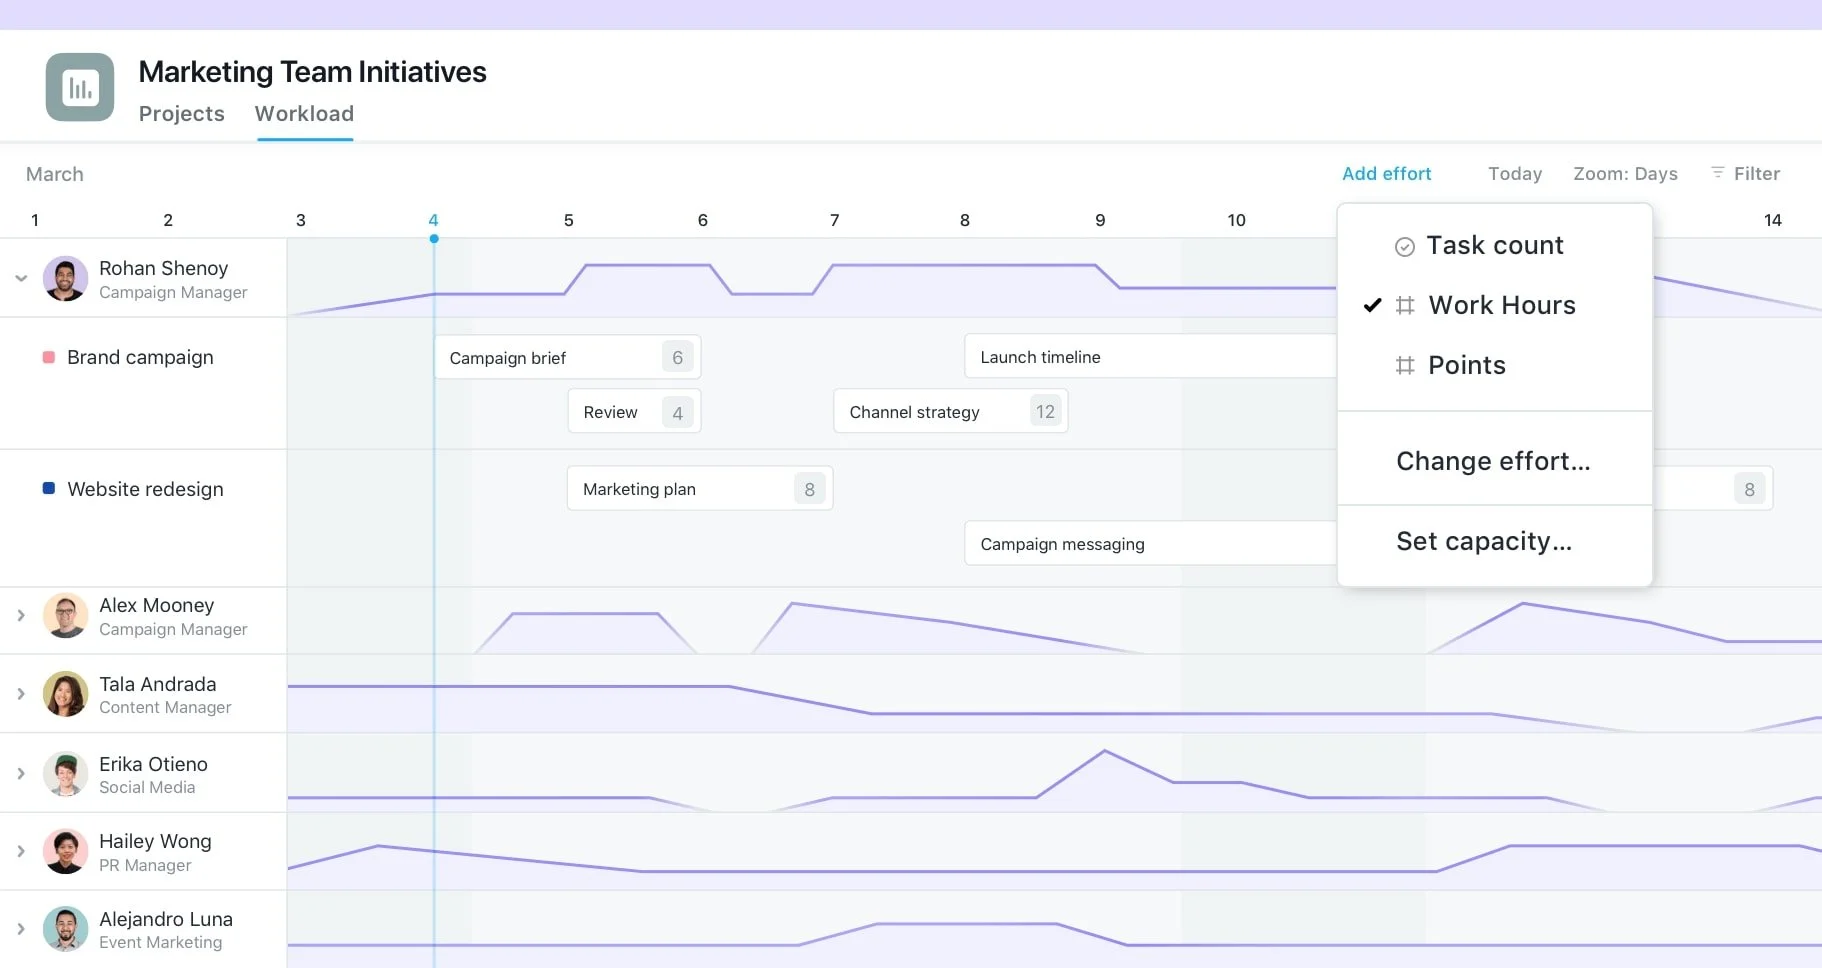Screen dimensions: 1822x968
Task: Jump to Today on the timeline
Action: pos(1514,173)
